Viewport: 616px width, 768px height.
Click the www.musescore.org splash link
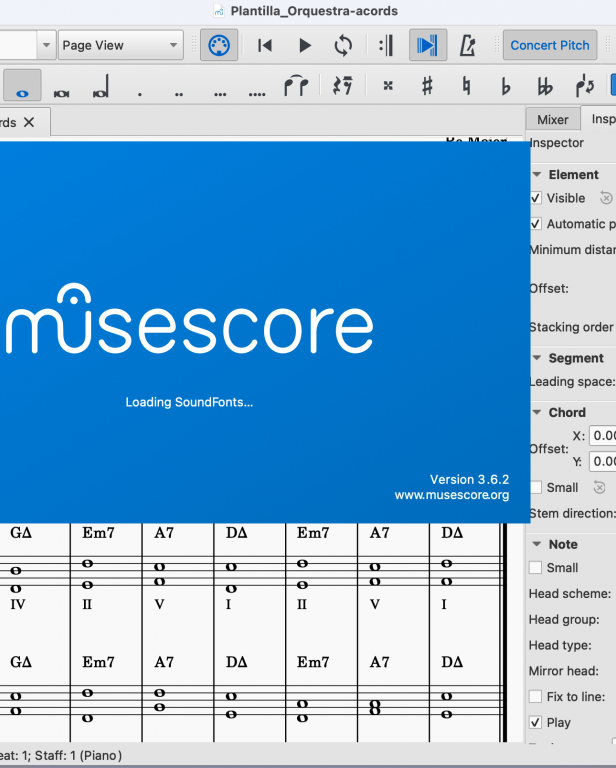(x=451, y=495)
